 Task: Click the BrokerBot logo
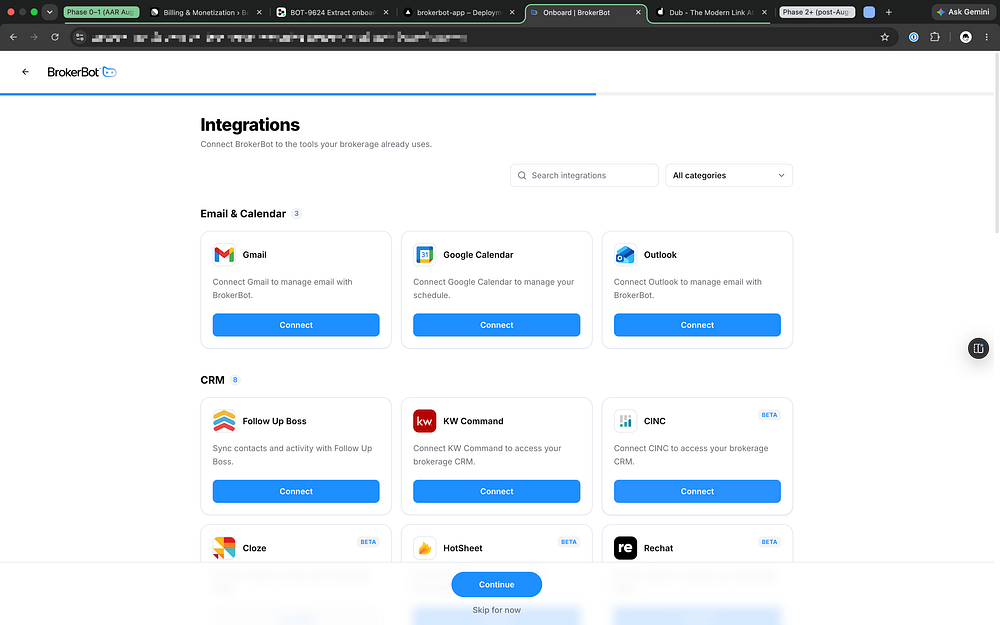[x=82, y=72]
